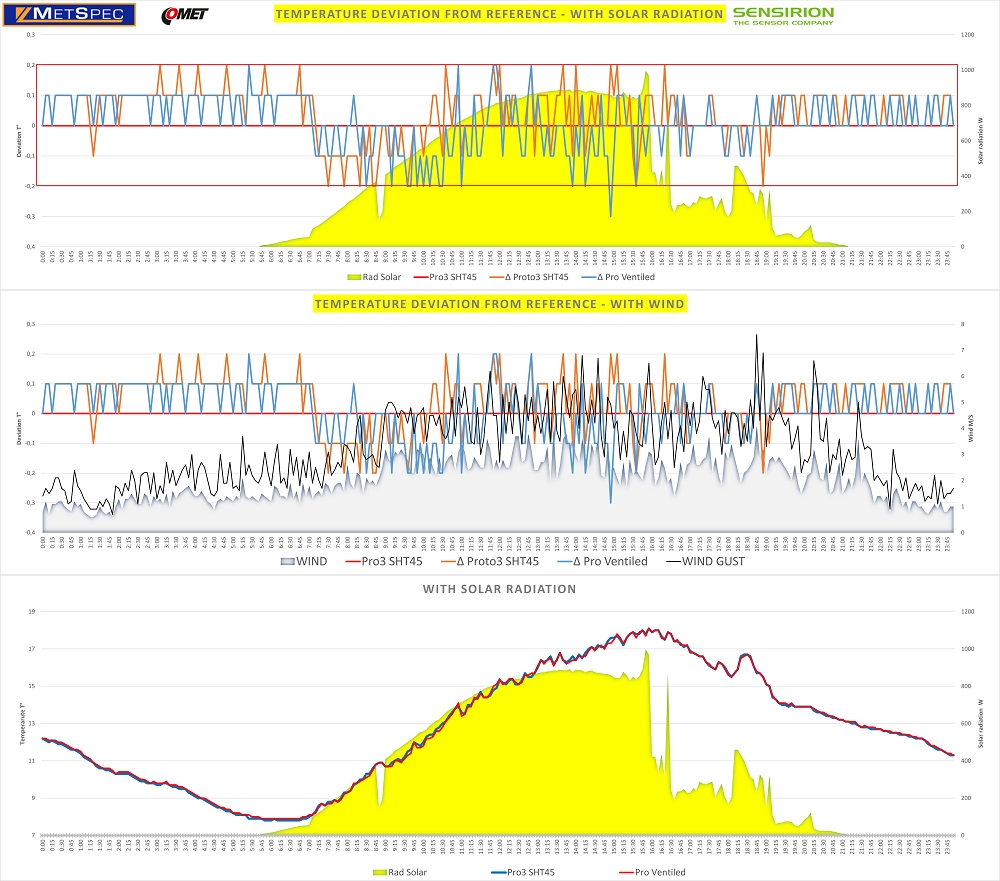Viewport: 1000px width, 881px height.
Task: Click 'Solar radiation W' axis label on top chart
Action: click(979, 140)
